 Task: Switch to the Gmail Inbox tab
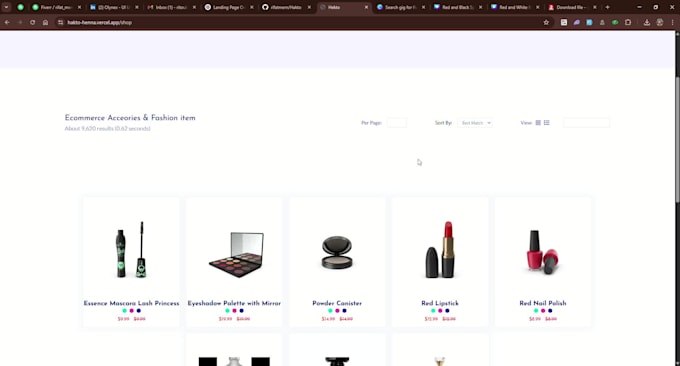(171, 7)
